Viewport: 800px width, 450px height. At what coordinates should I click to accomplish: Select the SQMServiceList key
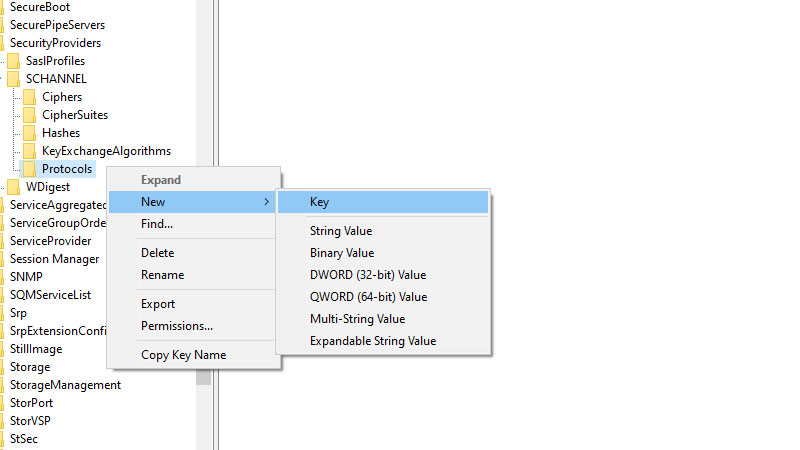[51, 295]
